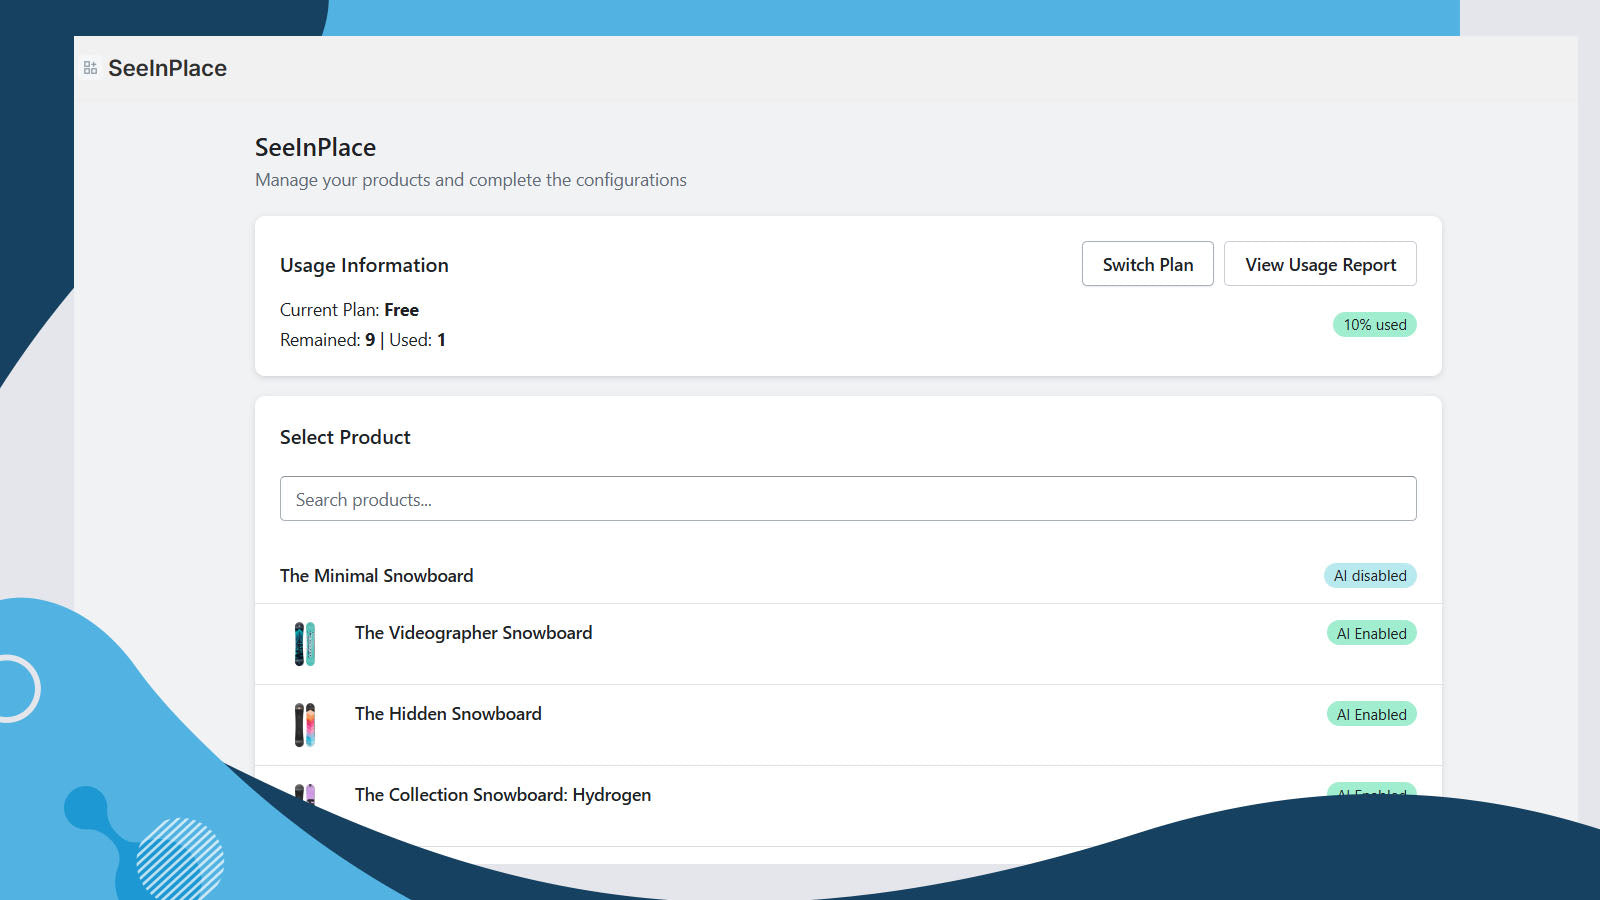Focus the Search products field
The width and height of the screenshot is (1600, 900).
click(x=848, y=499)
